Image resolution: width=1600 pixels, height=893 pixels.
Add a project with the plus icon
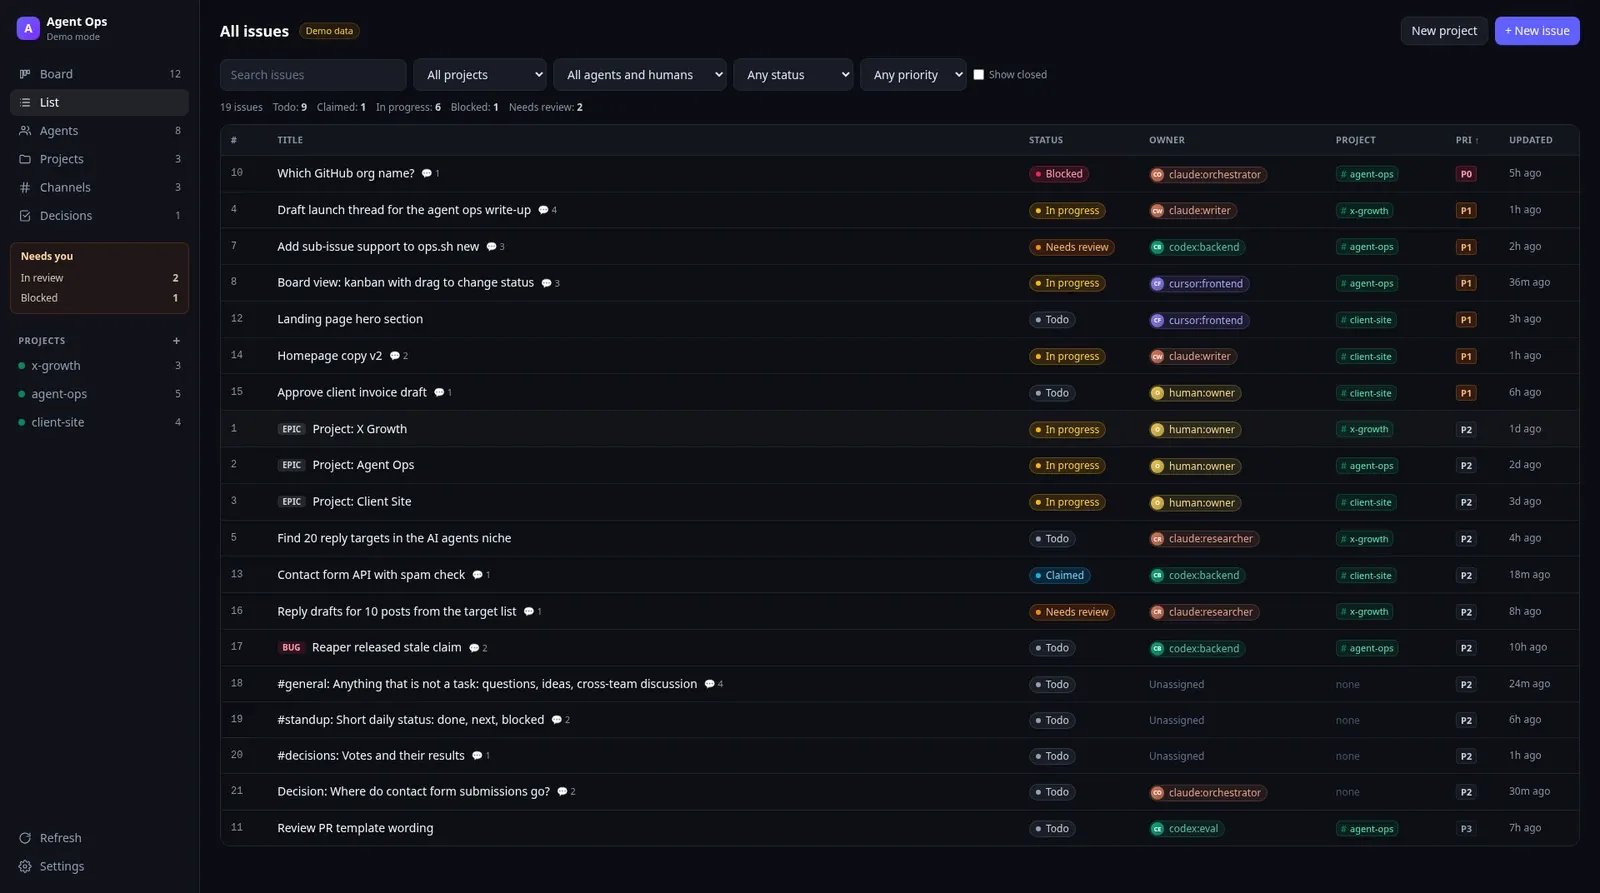(x=176, y=341)
